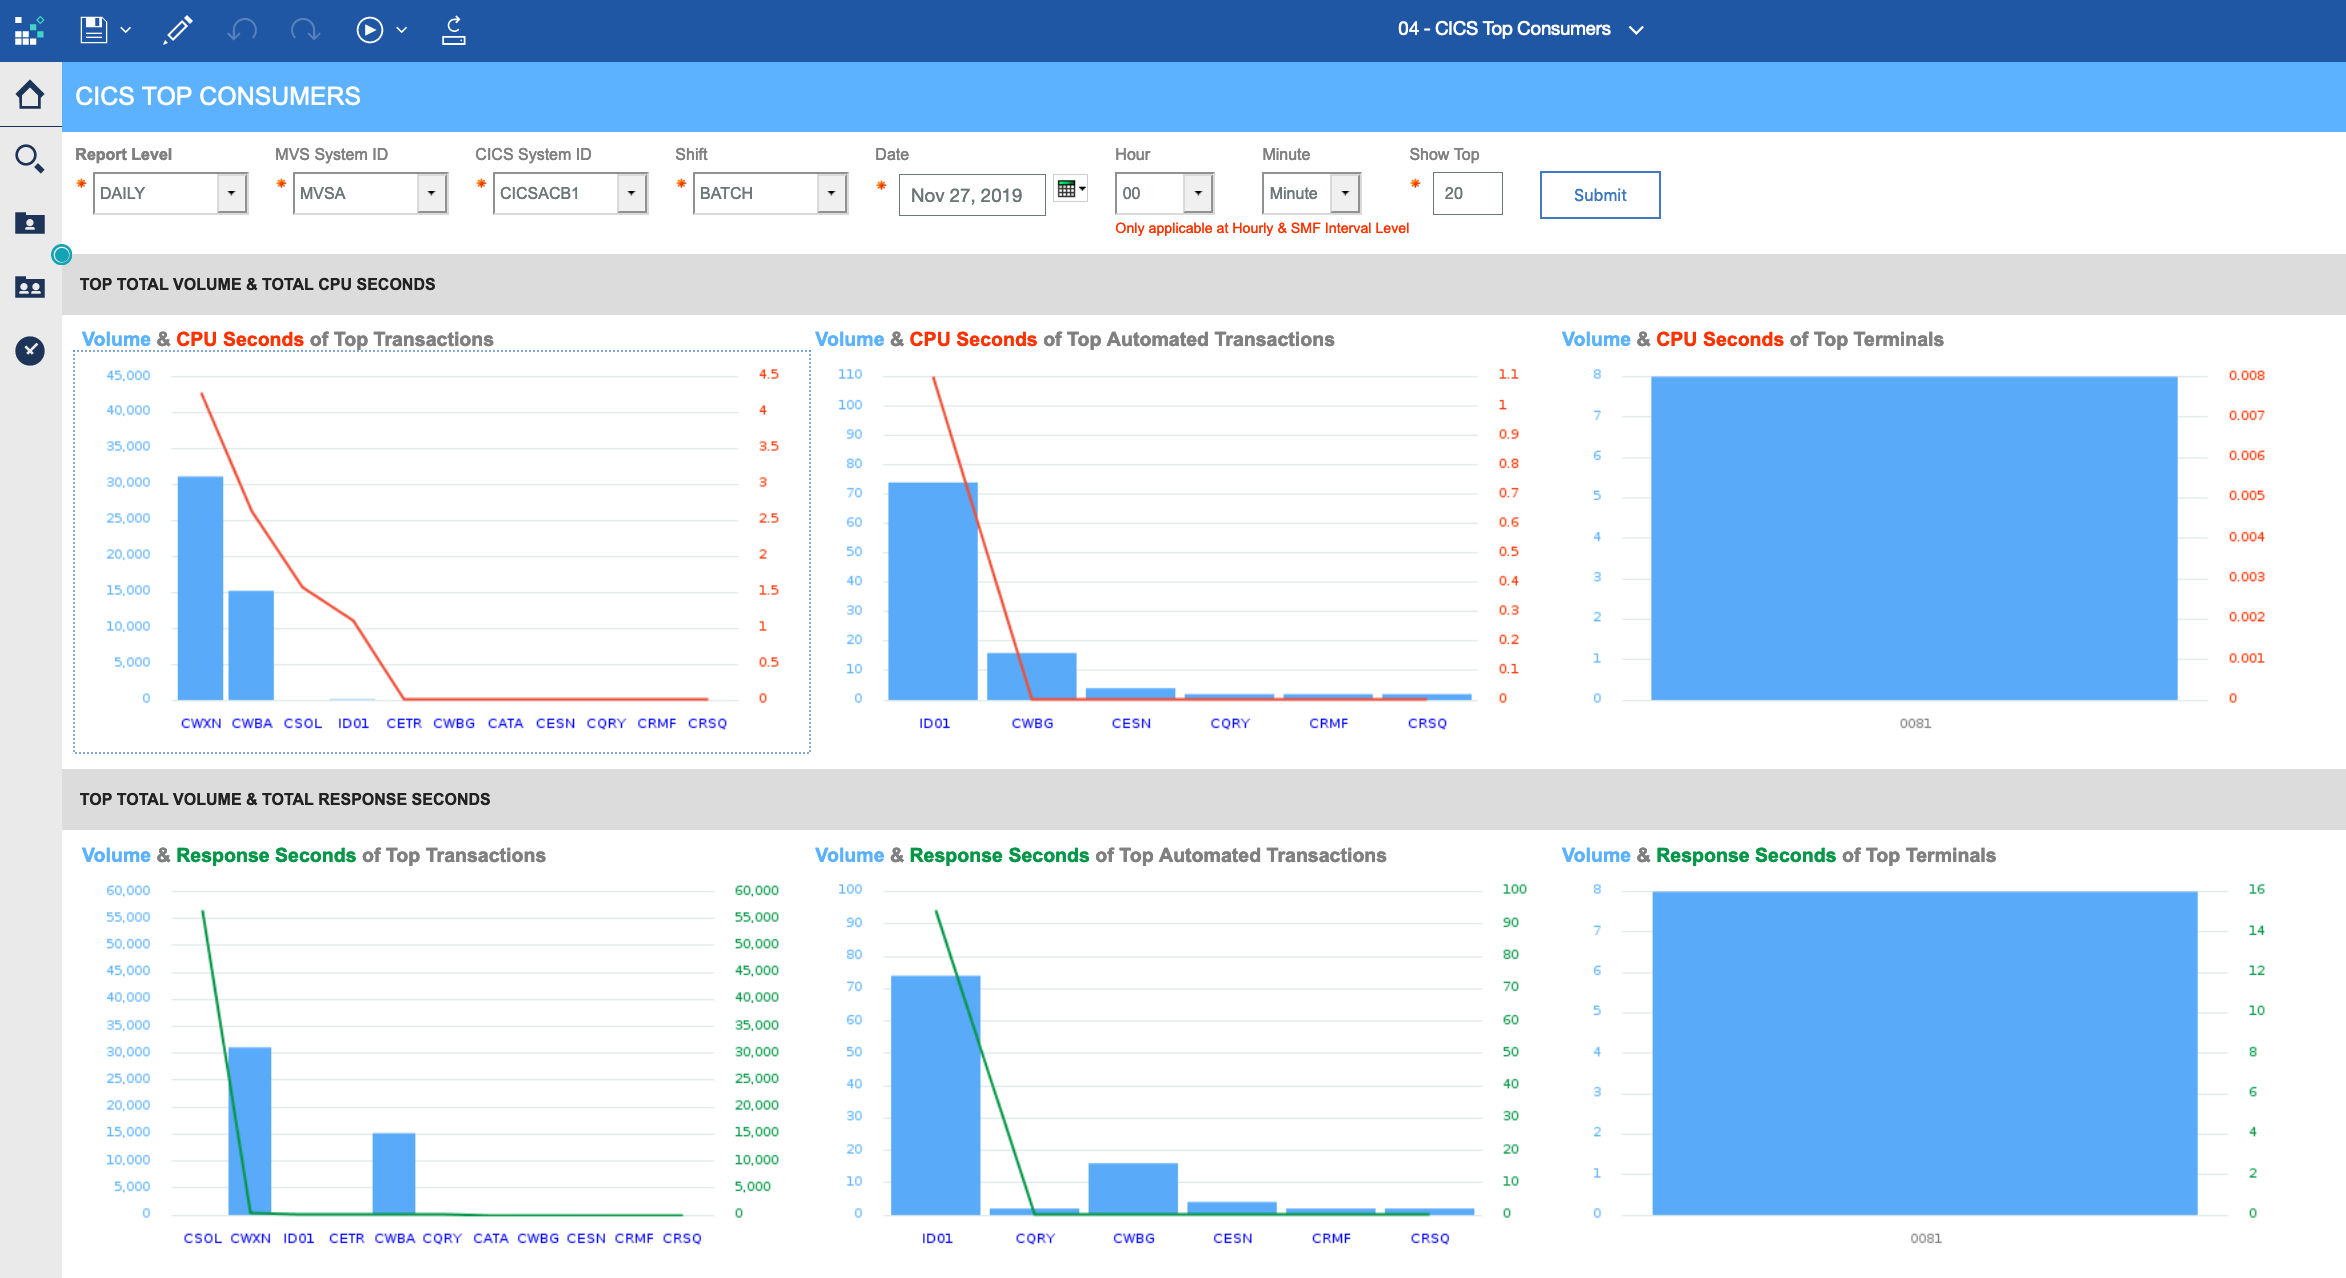
Task: Click CWBG label in Automated Transactions CPU chart
Action: point(1032,723)
